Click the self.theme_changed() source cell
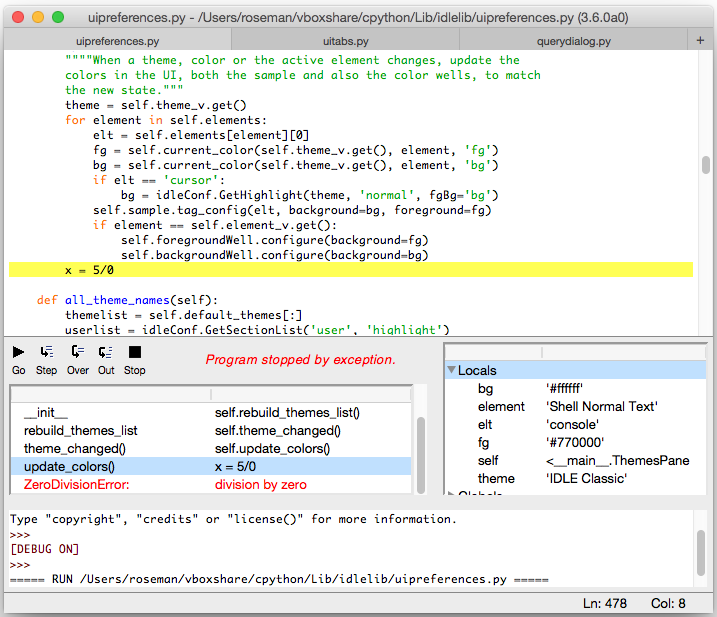Screen dimensions: 717x617 pos(278,431)
